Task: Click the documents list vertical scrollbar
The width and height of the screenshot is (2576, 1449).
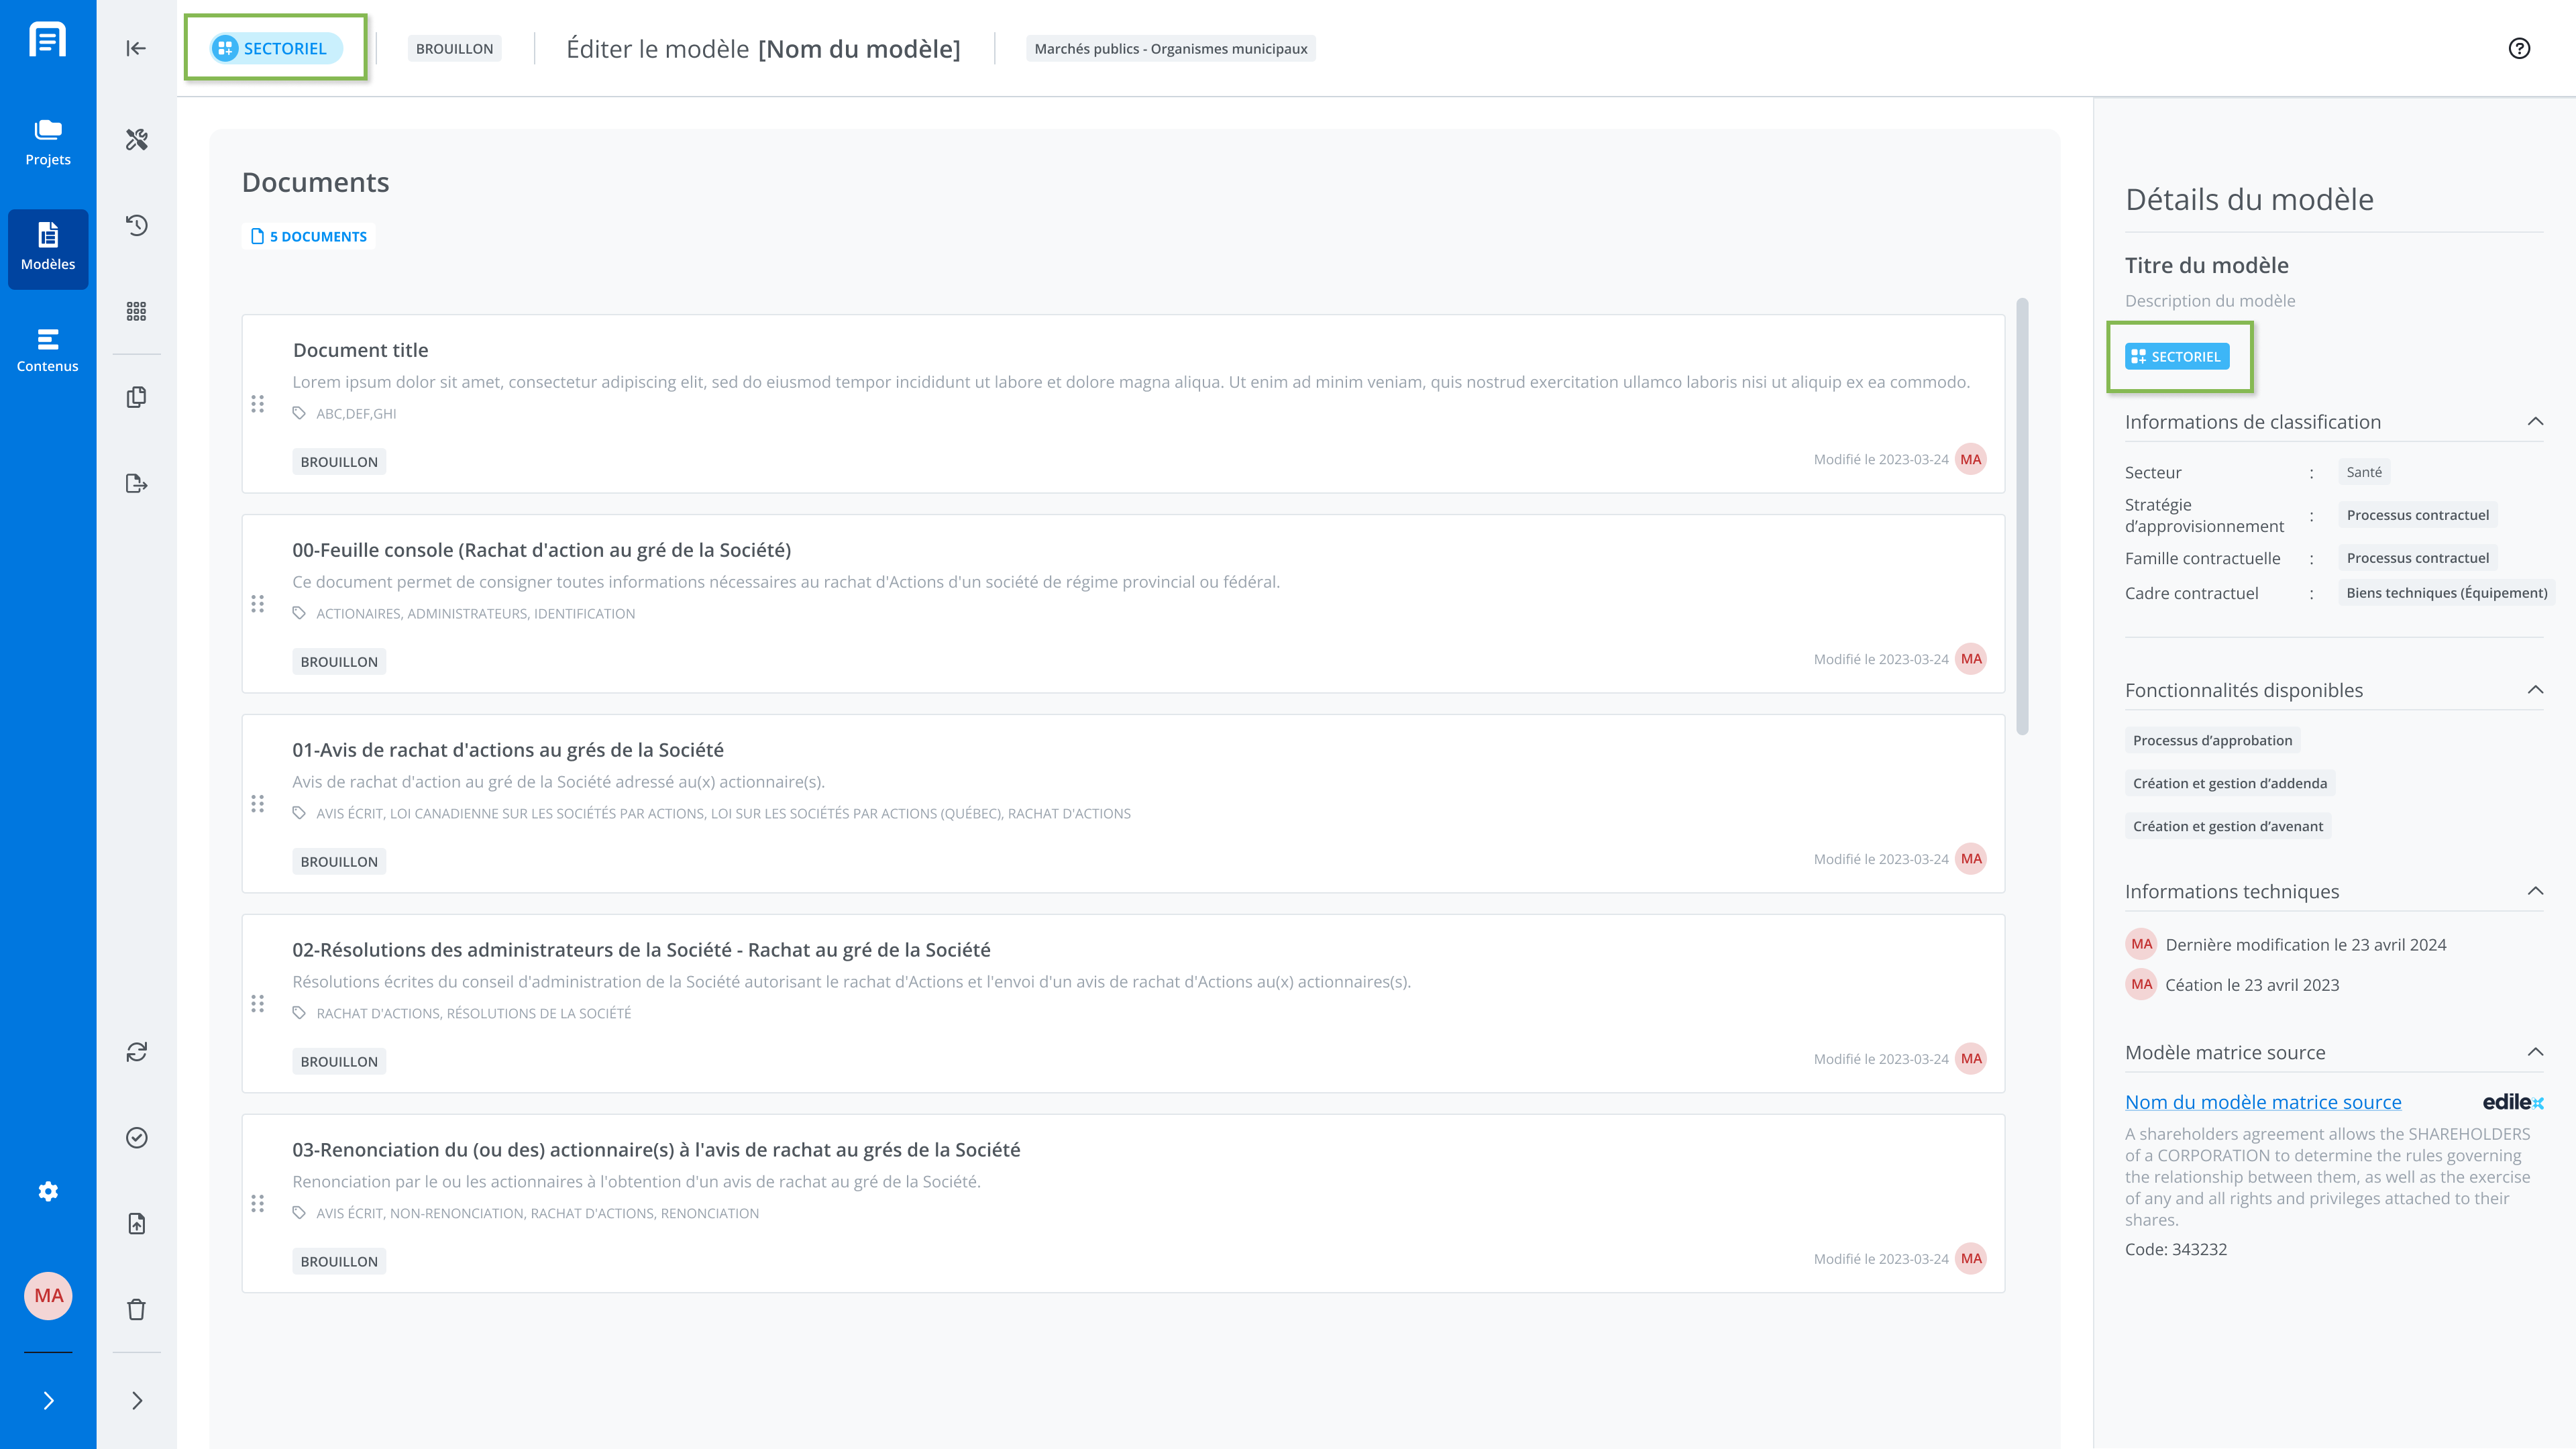Action: click(2022, 516)
